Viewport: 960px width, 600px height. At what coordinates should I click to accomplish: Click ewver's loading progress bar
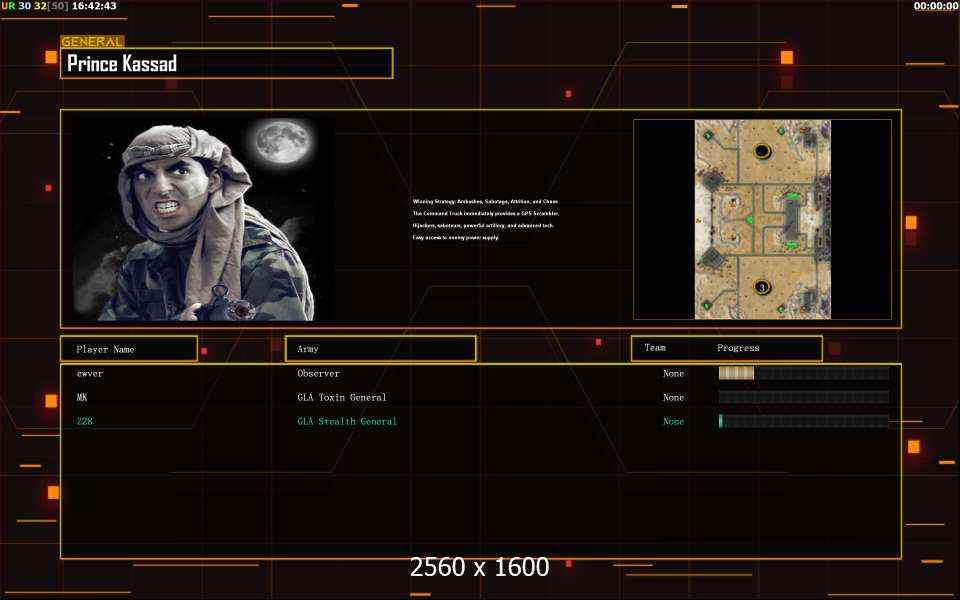(803, 373)
